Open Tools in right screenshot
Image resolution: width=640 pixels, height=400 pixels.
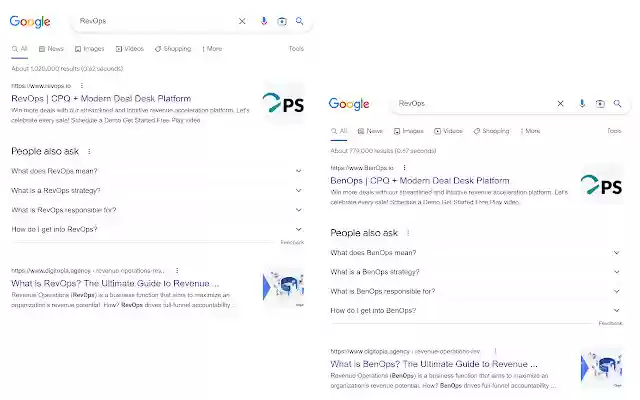[614, 131]
